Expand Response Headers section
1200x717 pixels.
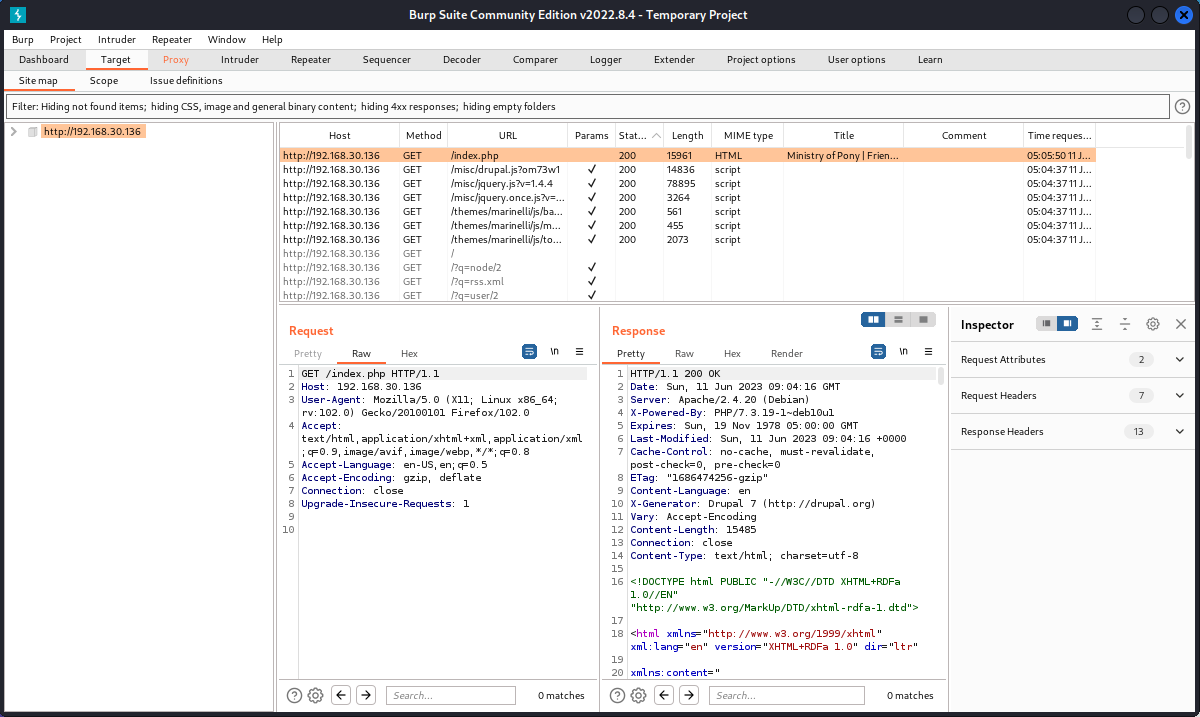pyautogui.click(x=1179, y=432)
